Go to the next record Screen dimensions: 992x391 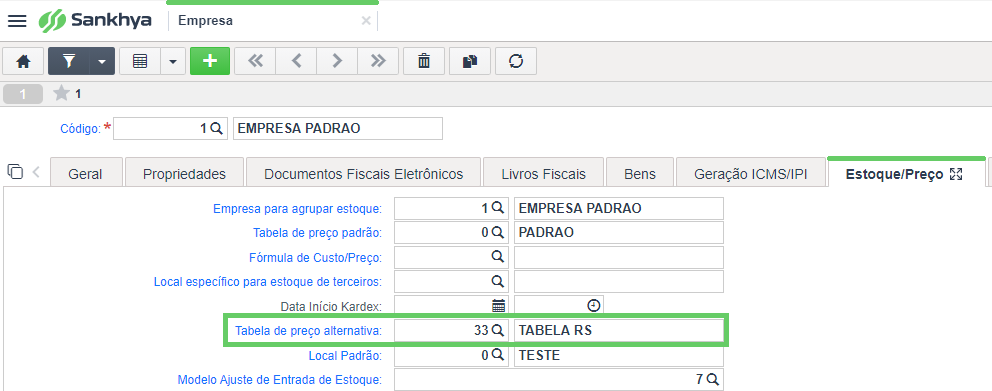[x=337, y=61]
